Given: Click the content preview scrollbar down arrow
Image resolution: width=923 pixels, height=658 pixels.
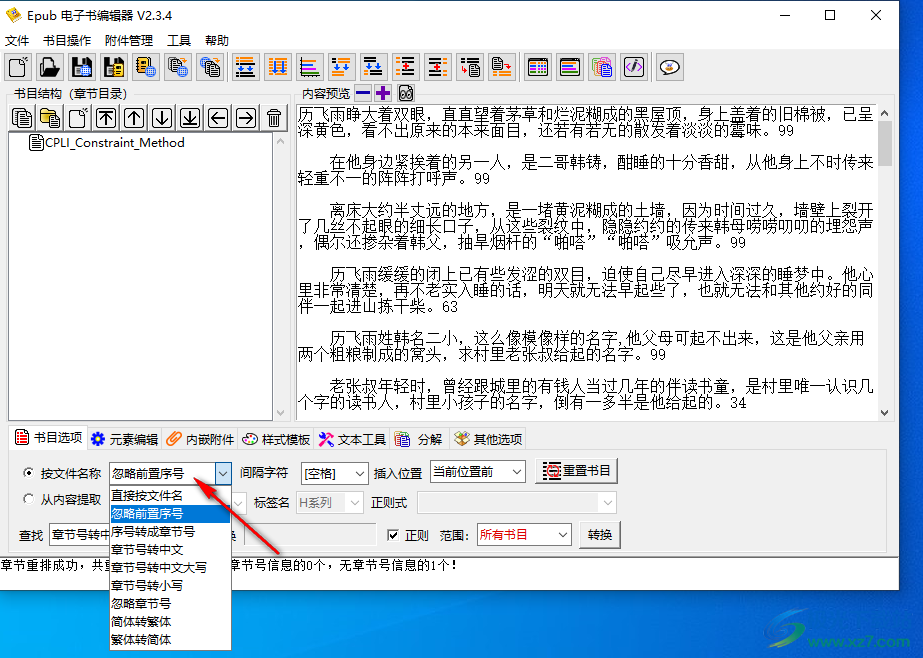Looking at the screenshot, I should [x=884, y=413].
